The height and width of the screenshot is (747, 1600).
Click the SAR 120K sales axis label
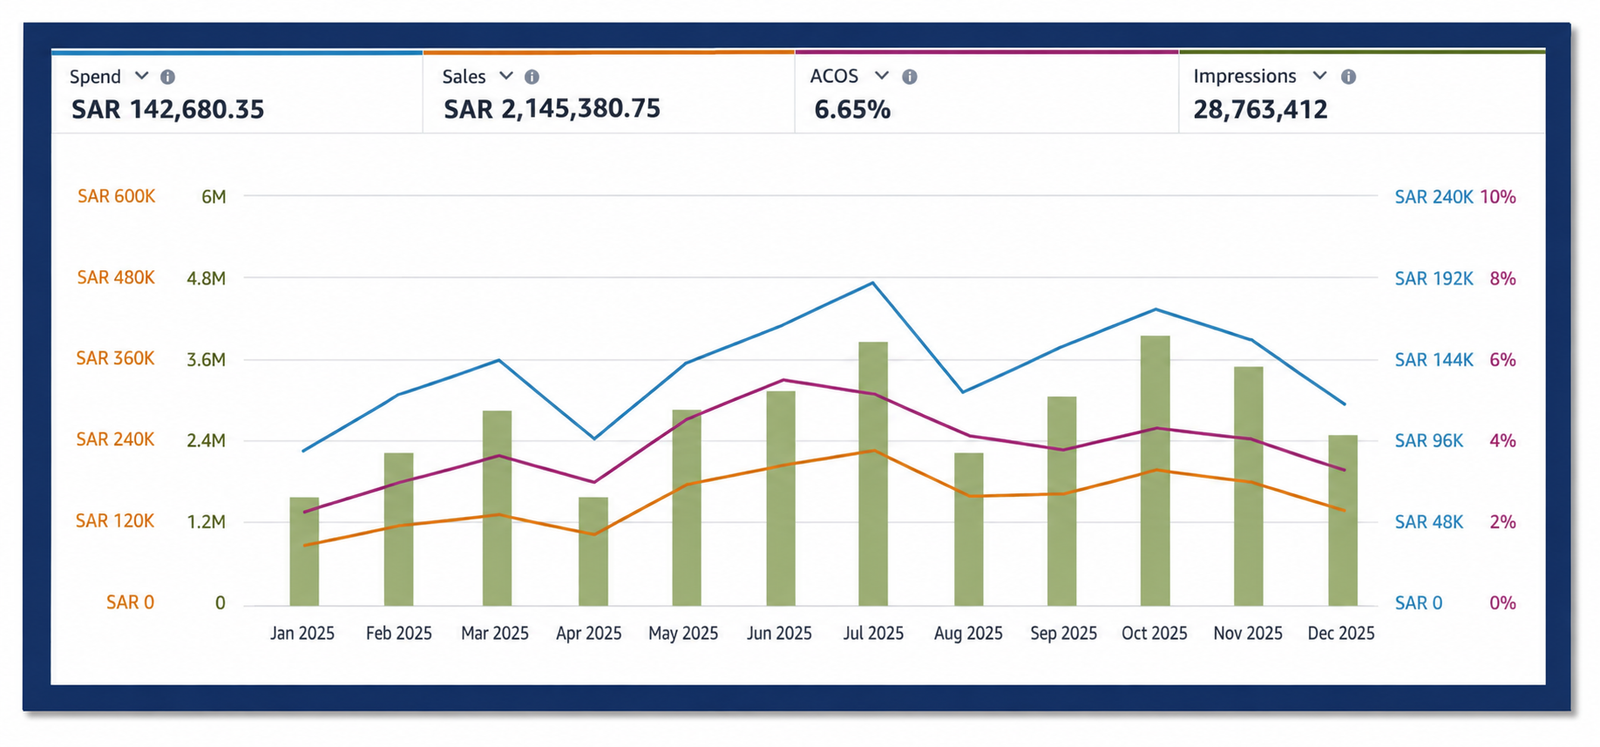115,521
